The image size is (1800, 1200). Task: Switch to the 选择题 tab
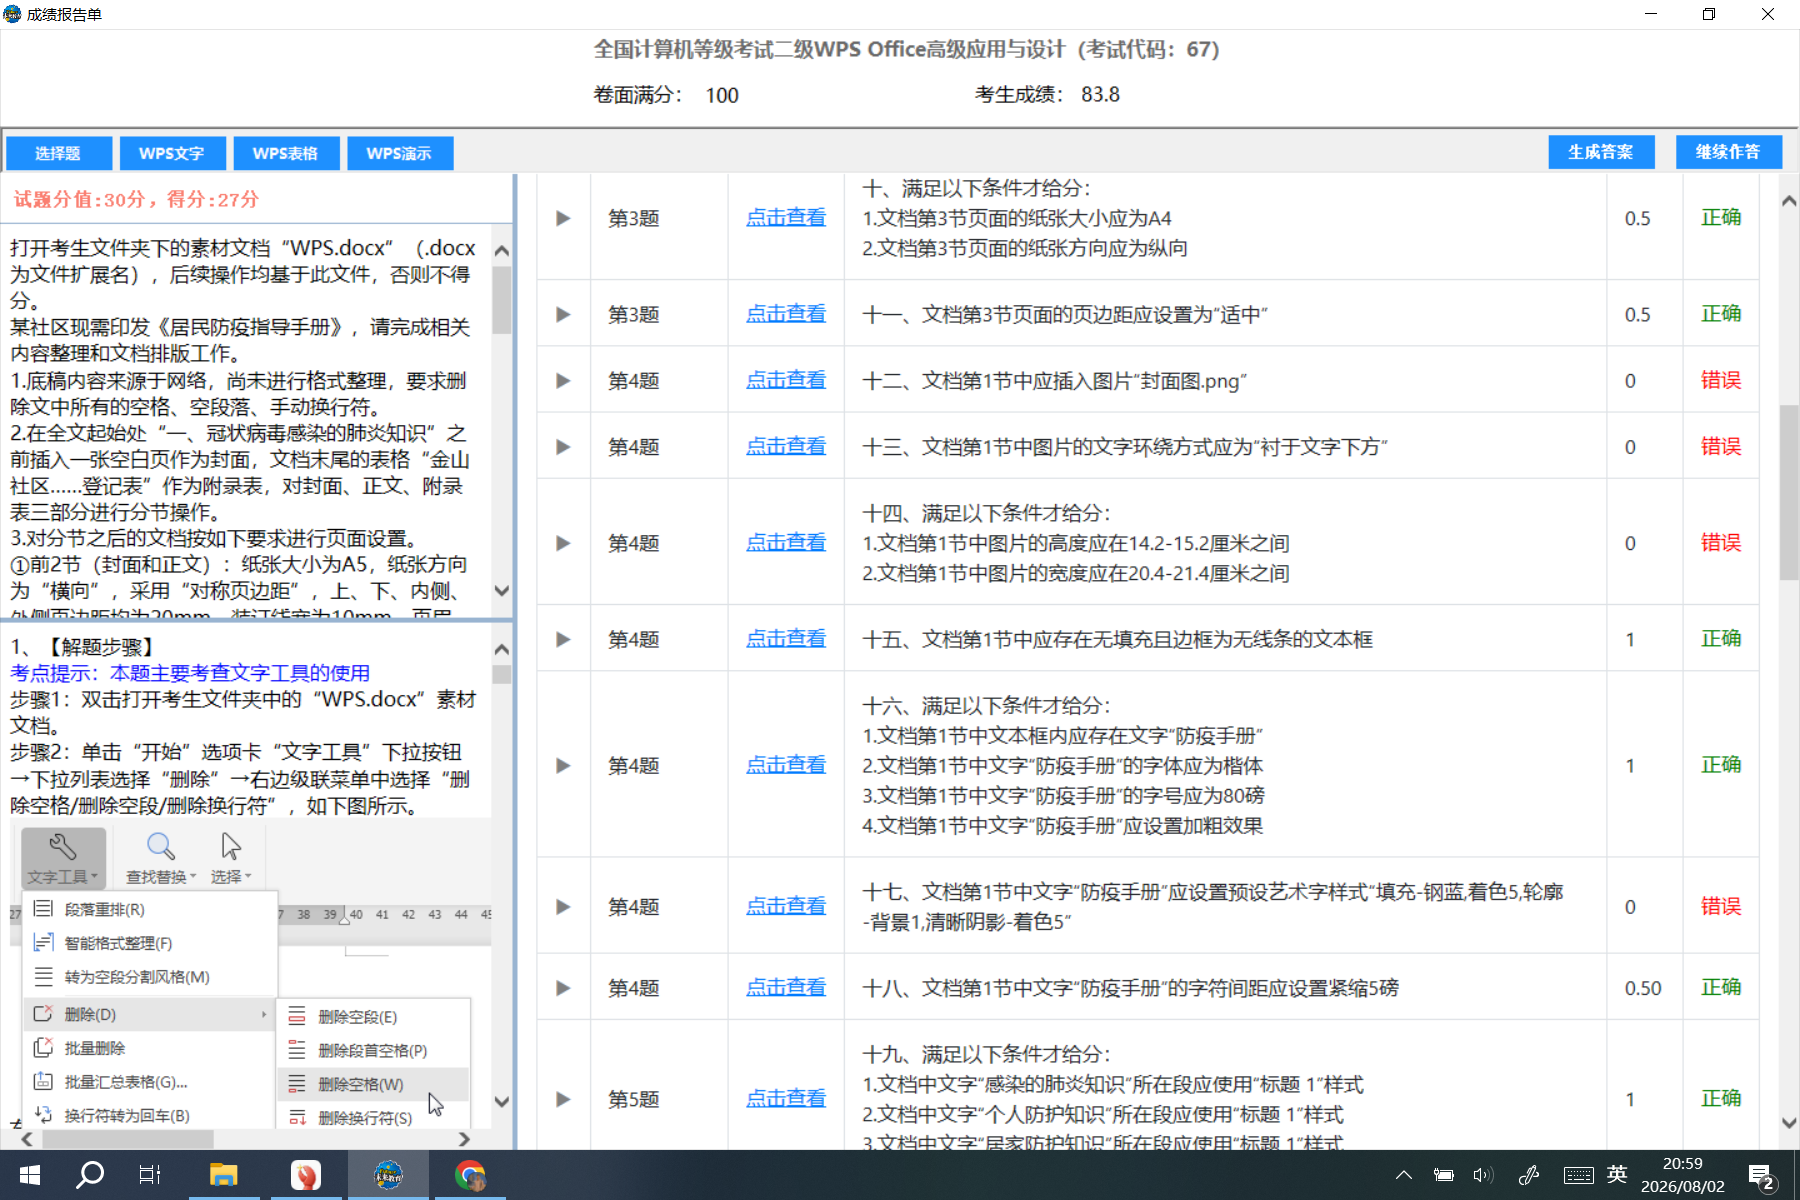(x=58, y=153)
